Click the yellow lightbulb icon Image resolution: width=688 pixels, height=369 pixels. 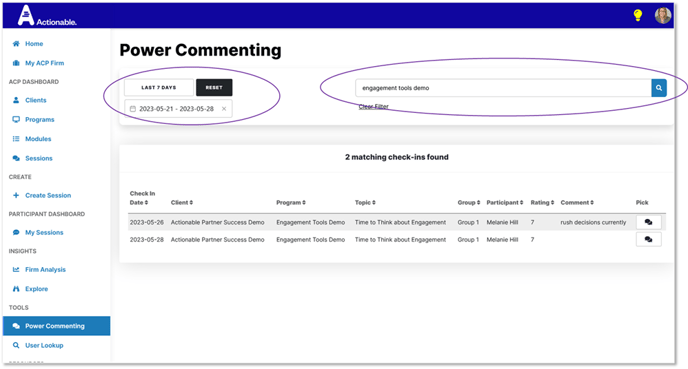coord(638,16)
